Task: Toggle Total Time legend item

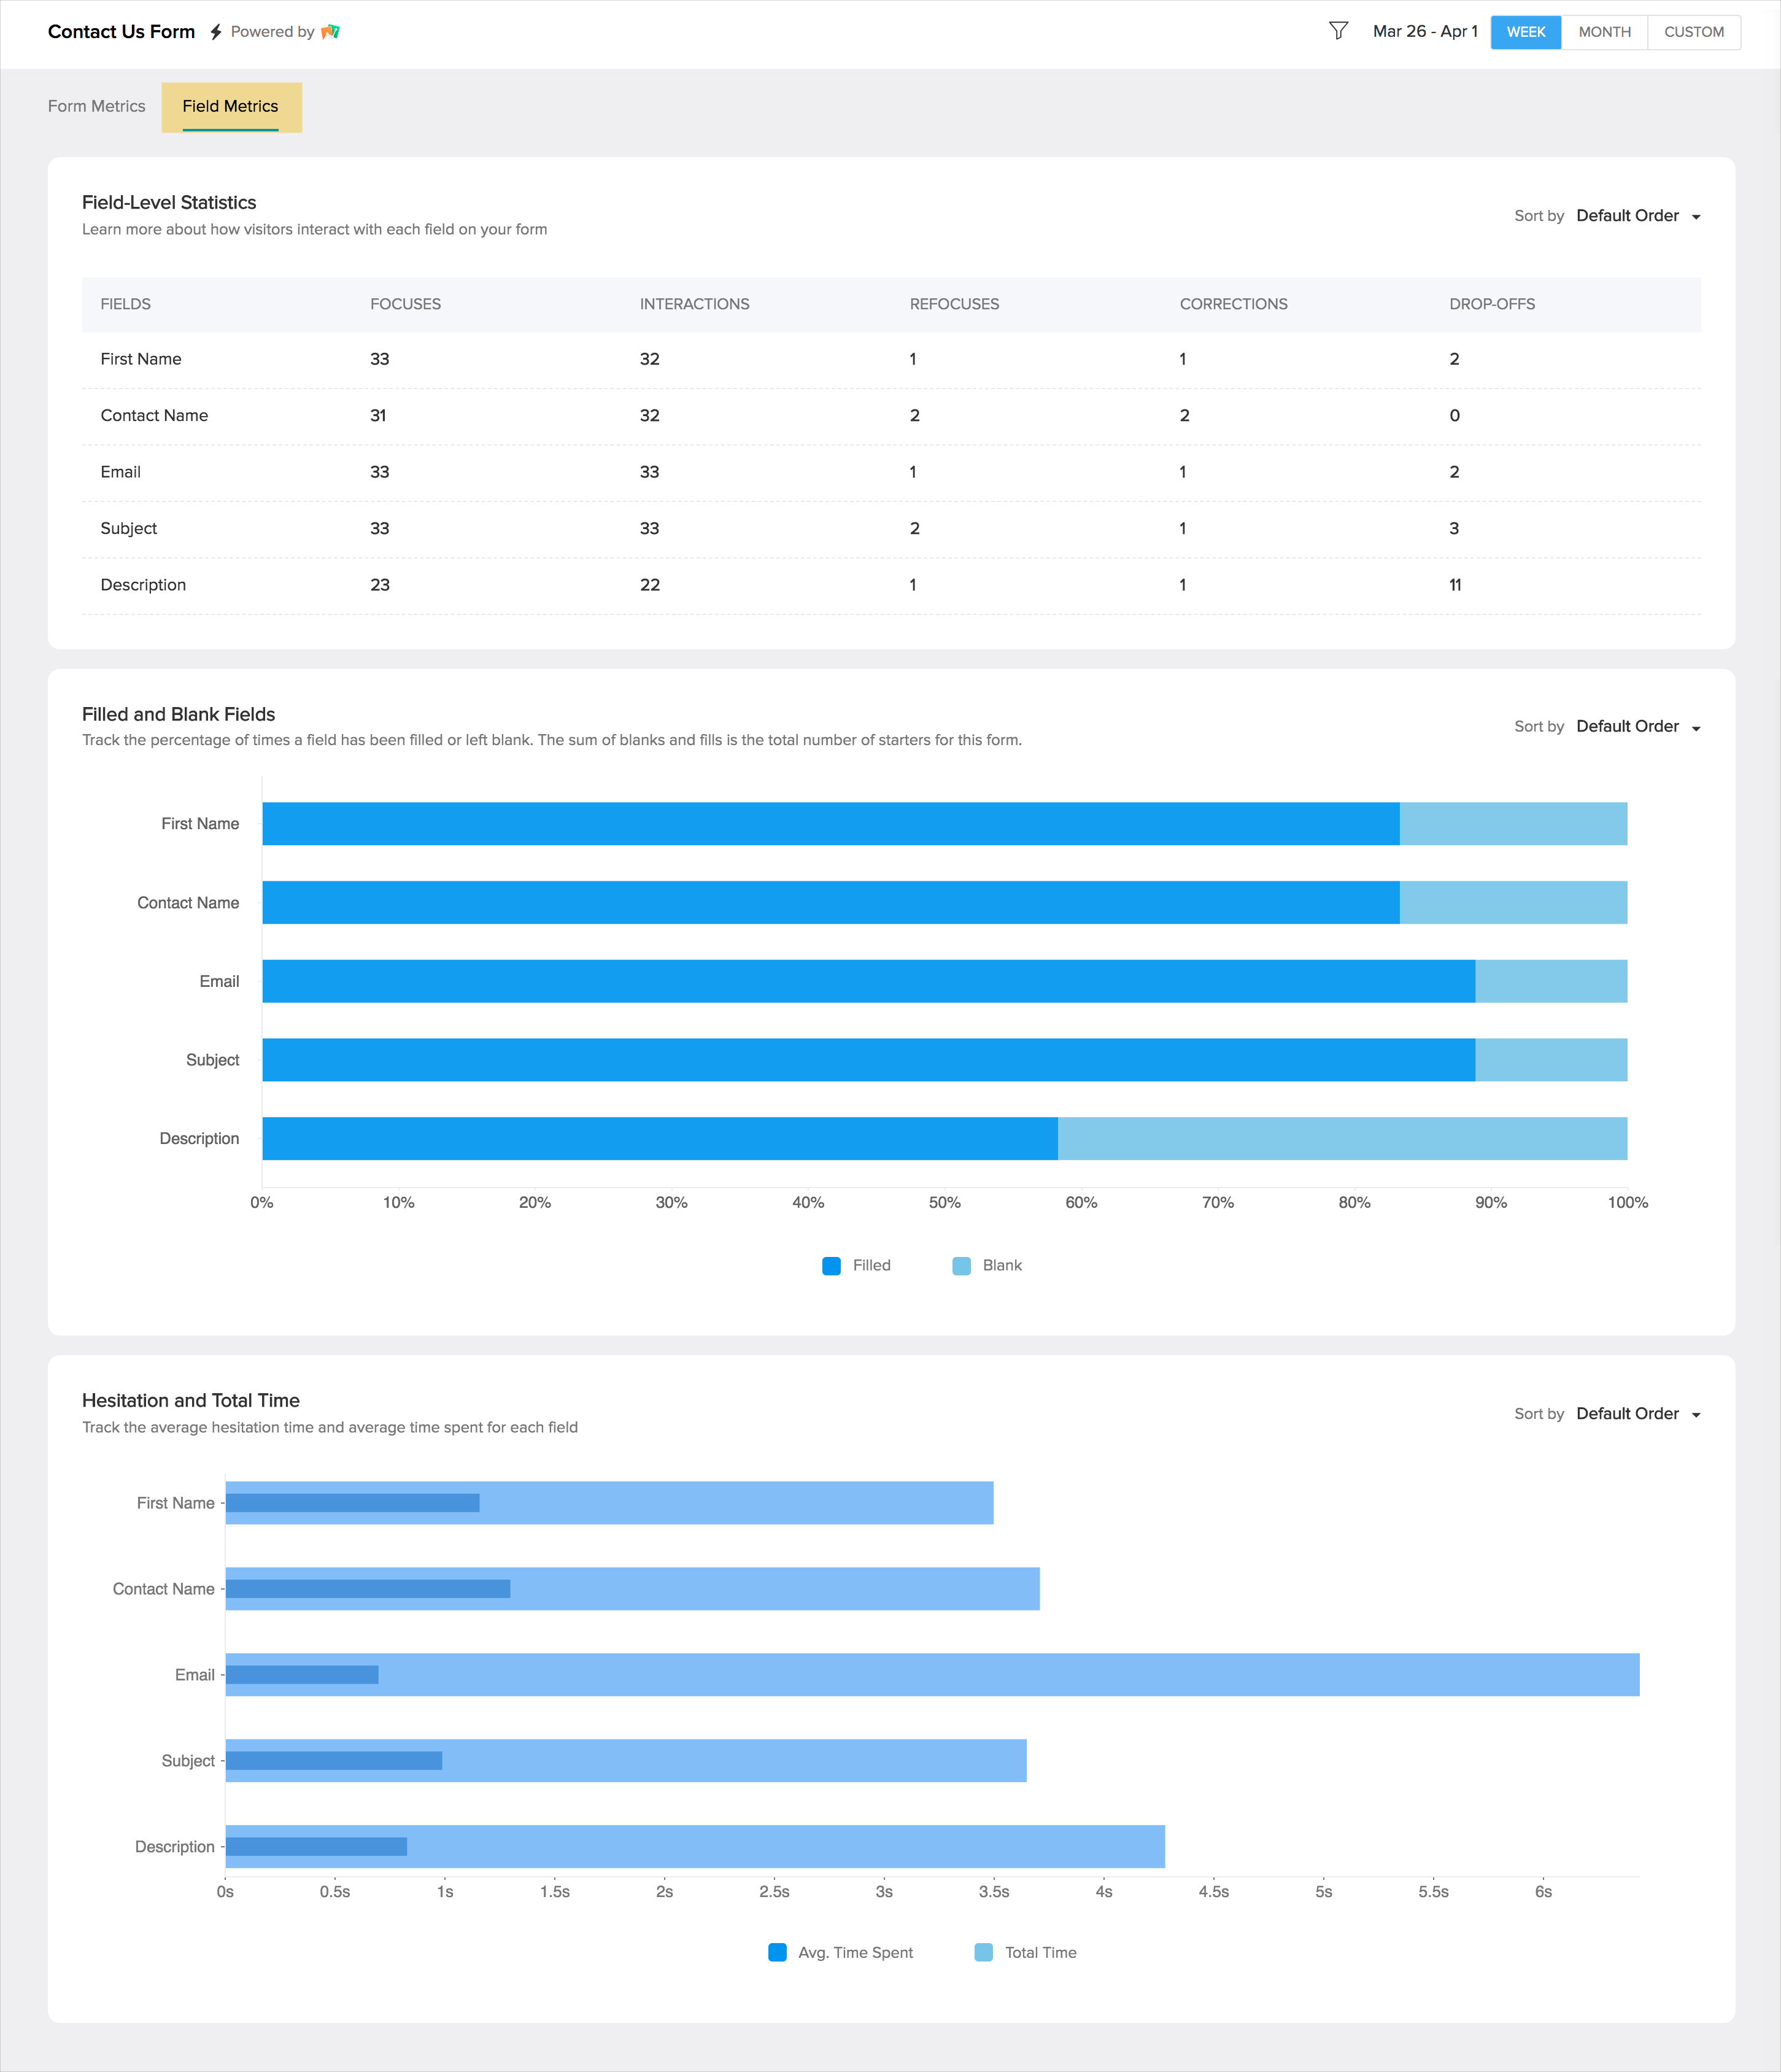Action: point(1025,1952)
